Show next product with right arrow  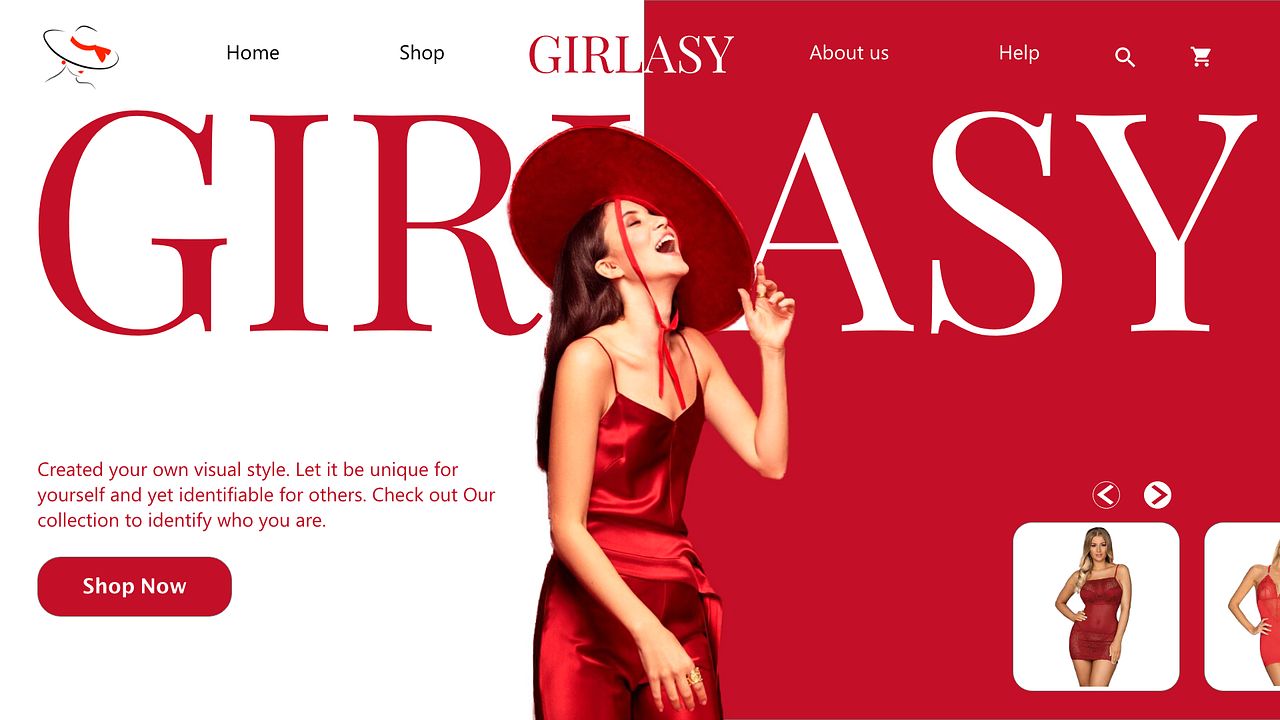click(1157, 495)
